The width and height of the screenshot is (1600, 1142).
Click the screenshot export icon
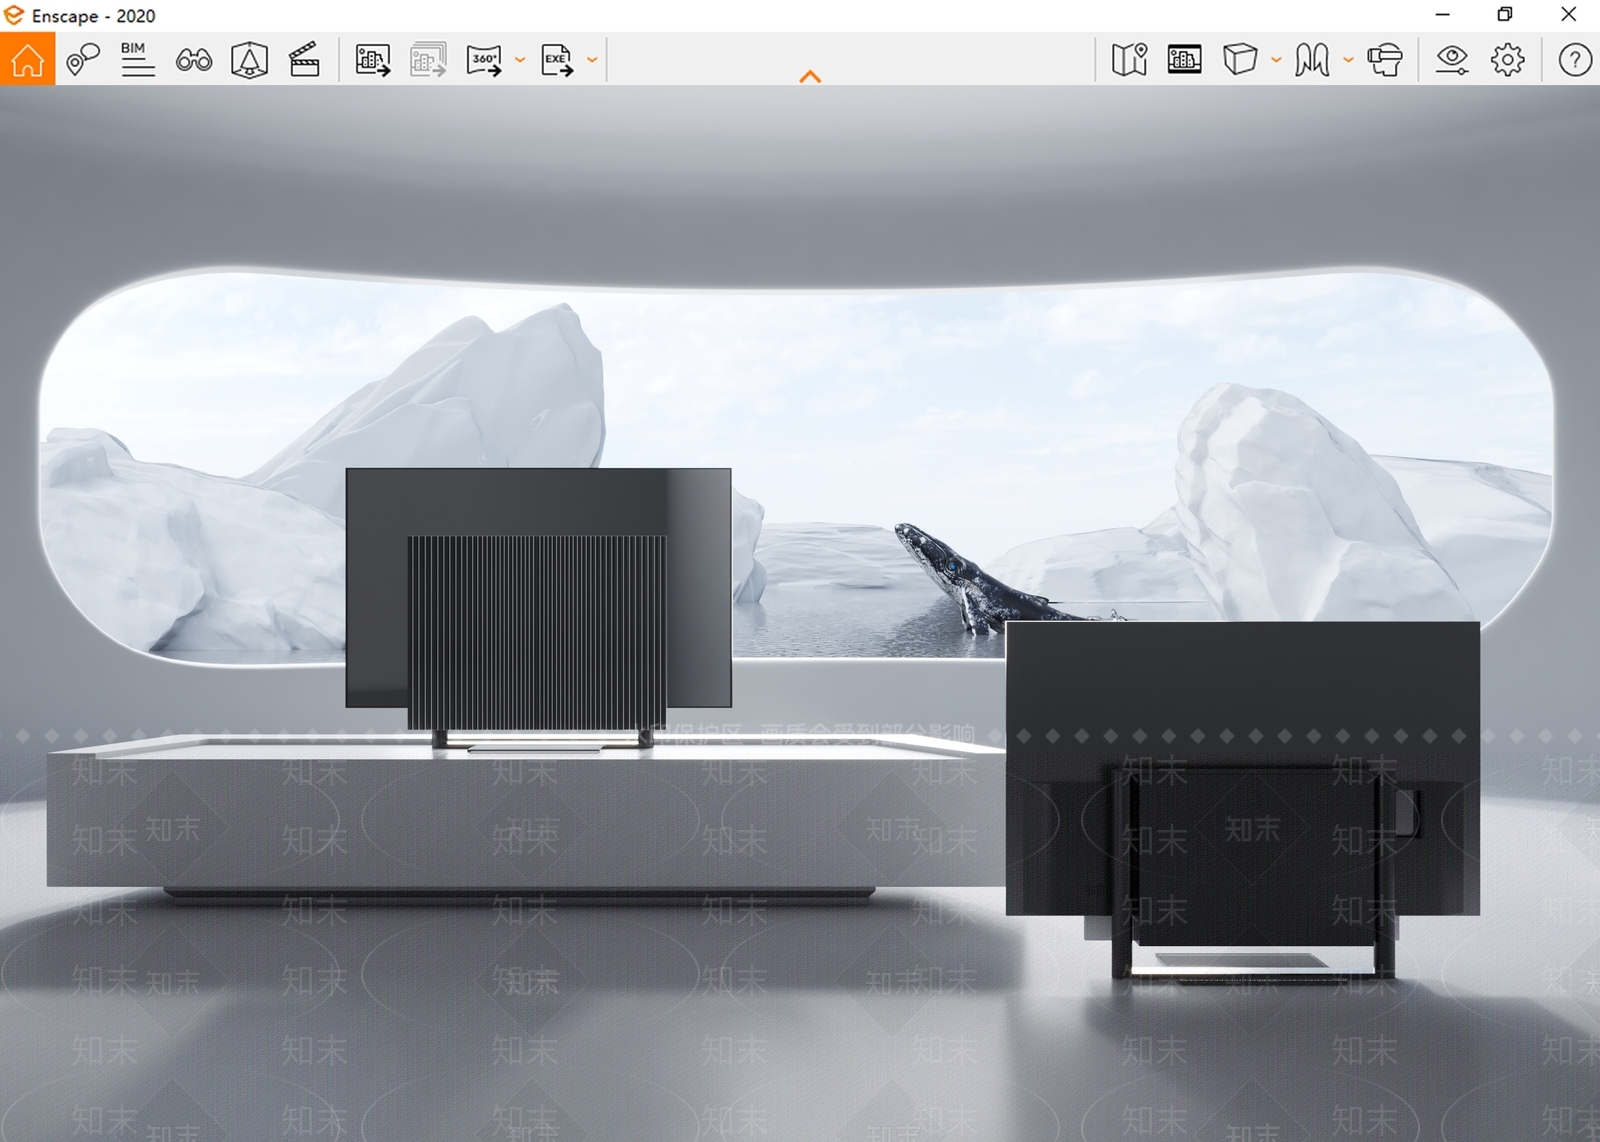373,60
